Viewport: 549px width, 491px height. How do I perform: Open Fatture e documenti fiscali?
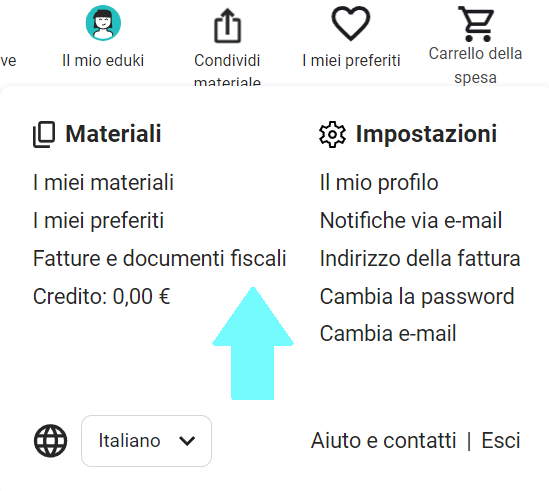click(160, 258)
